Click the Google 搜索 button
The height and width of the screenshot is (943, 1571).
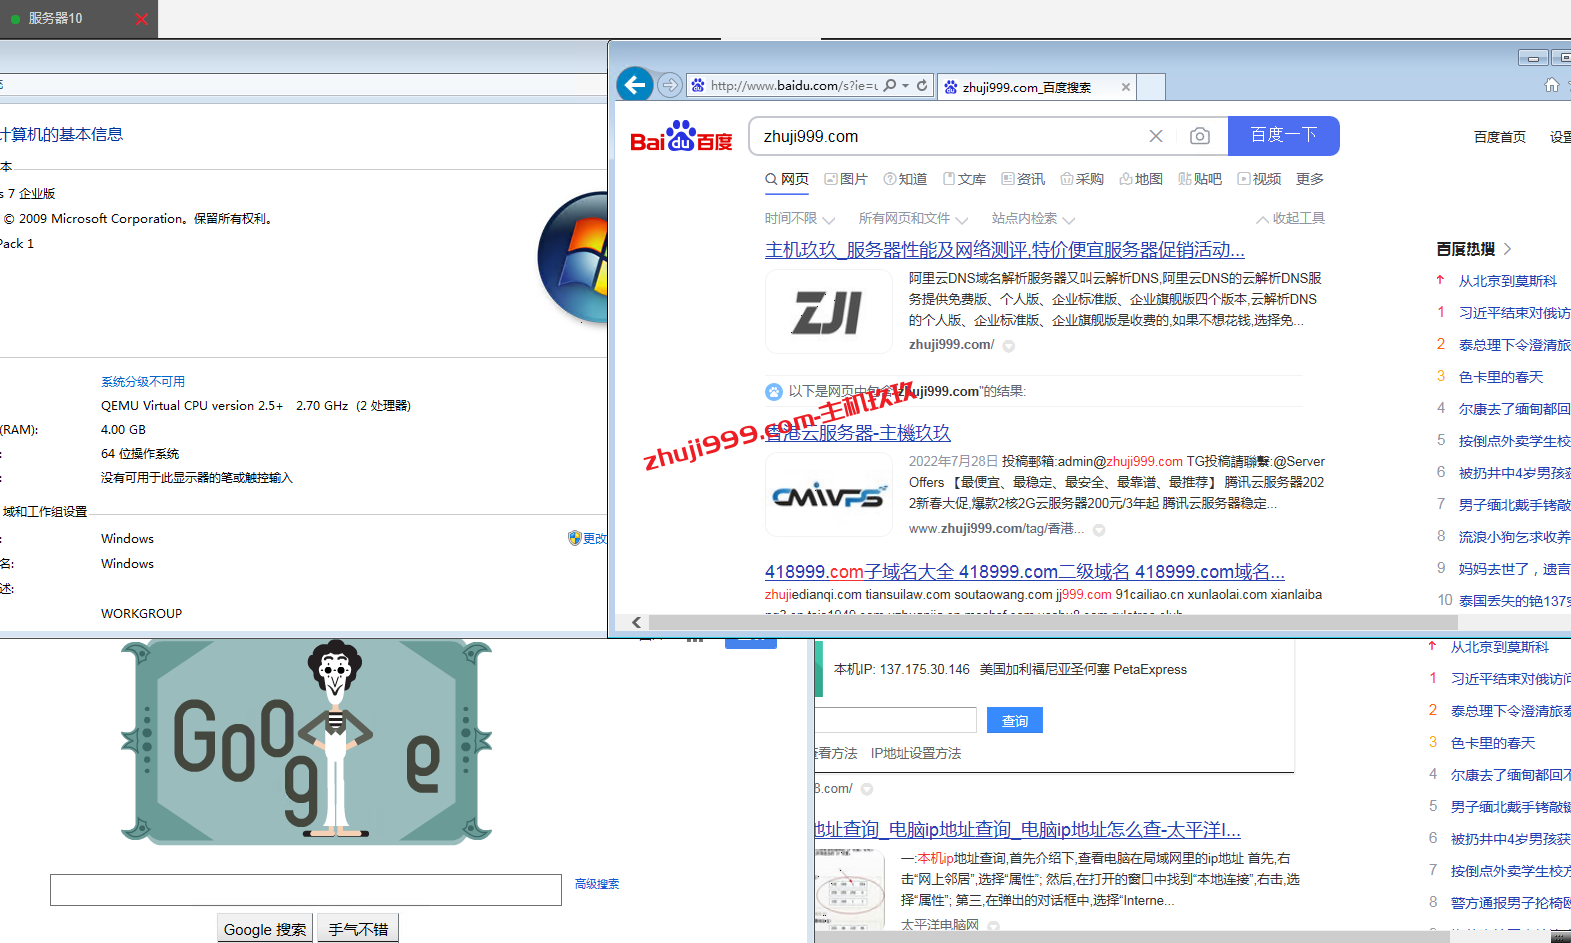click(x=265, y=929)
